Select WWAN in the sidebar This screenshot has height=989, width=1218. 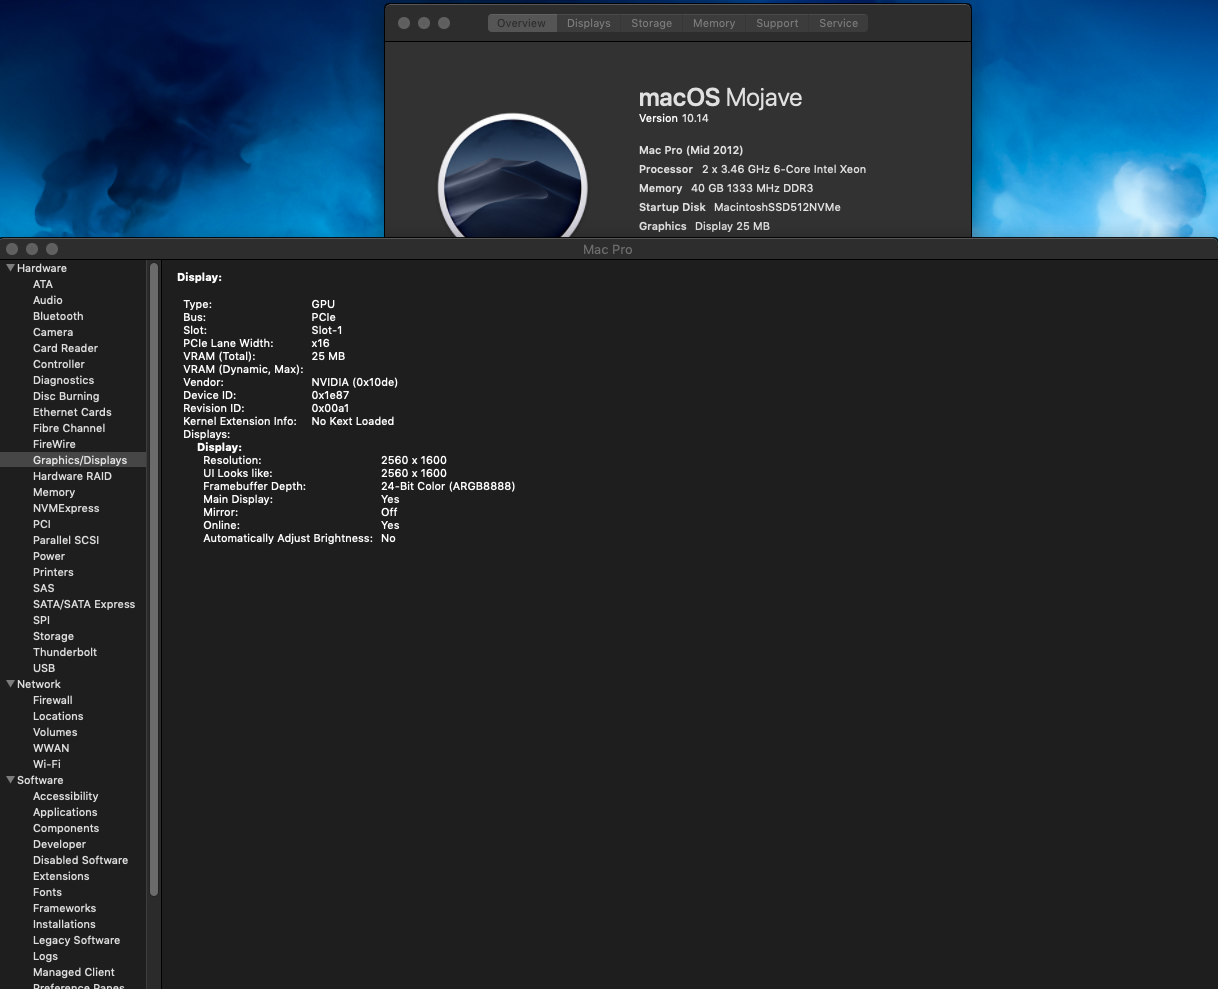tap(51, 748)
